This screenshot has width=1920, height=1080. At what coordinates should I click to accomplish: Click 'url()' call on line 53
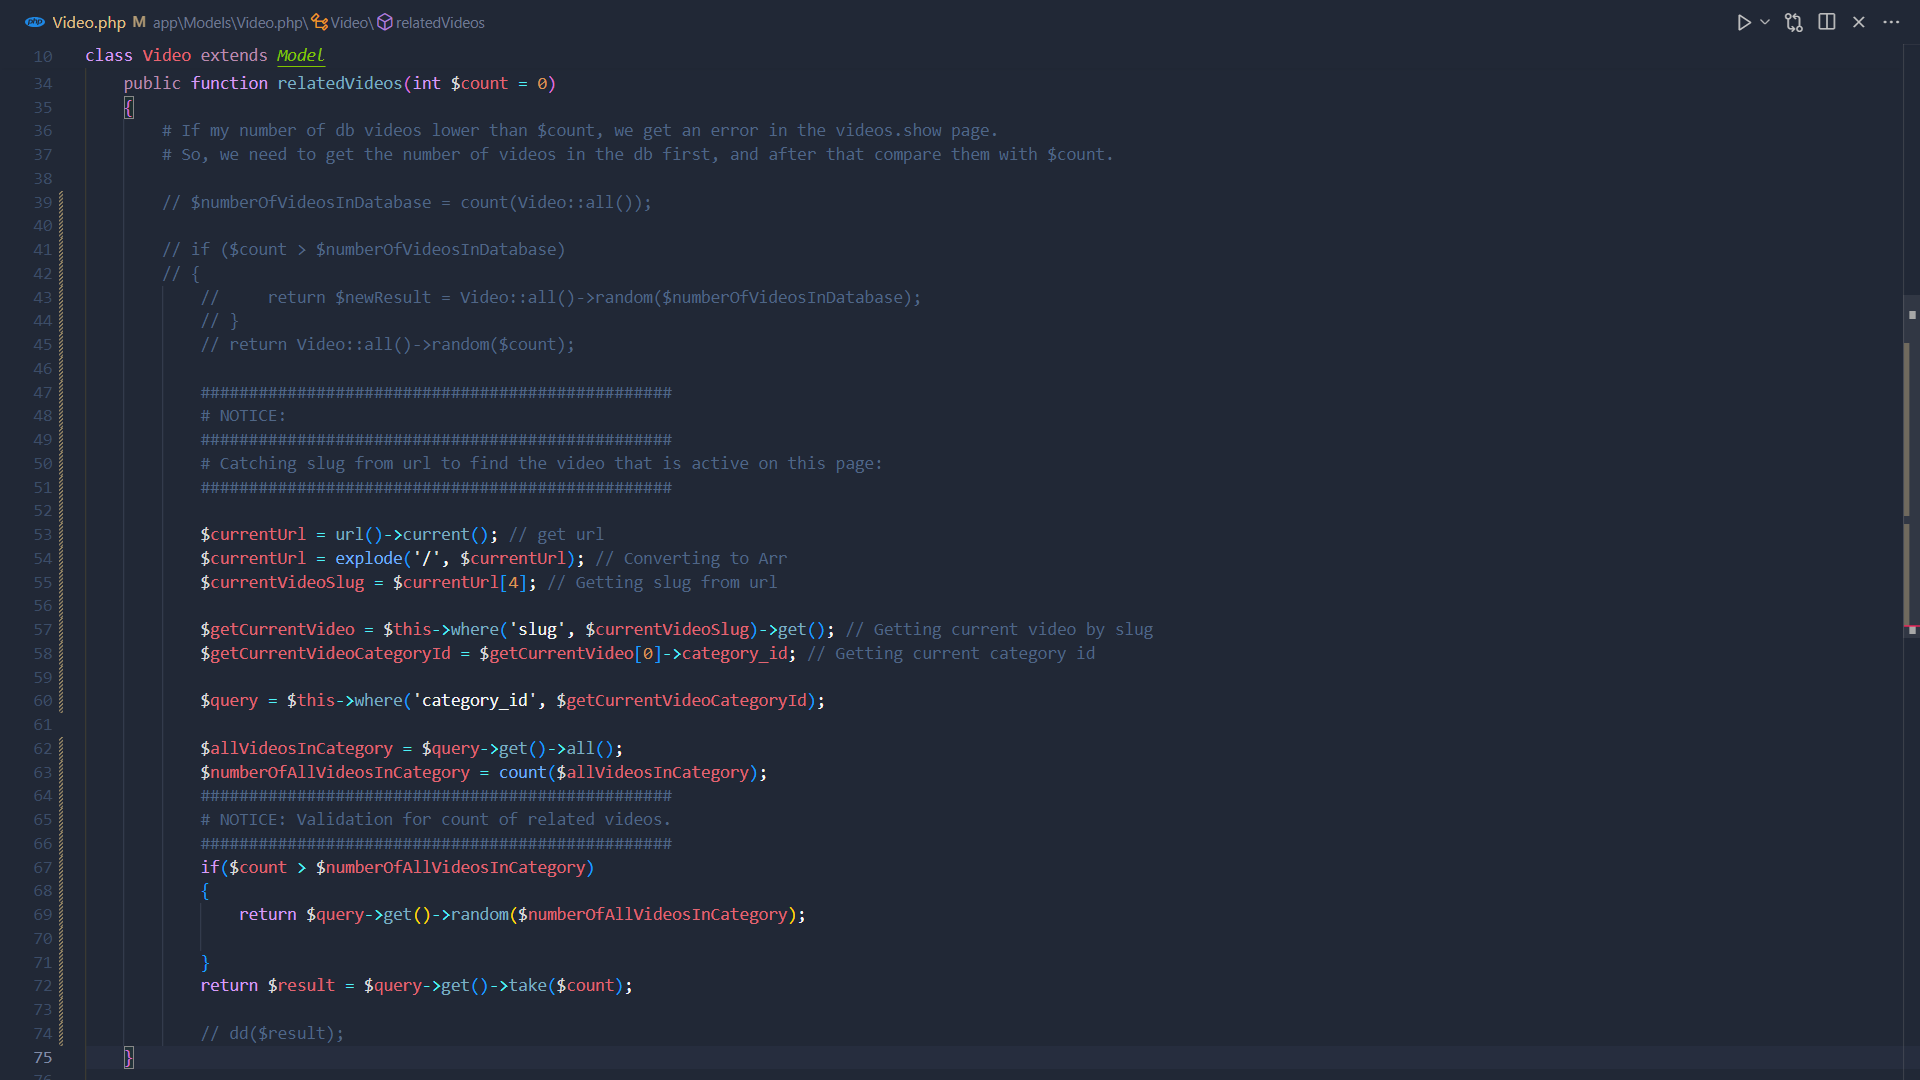(359, 534)
